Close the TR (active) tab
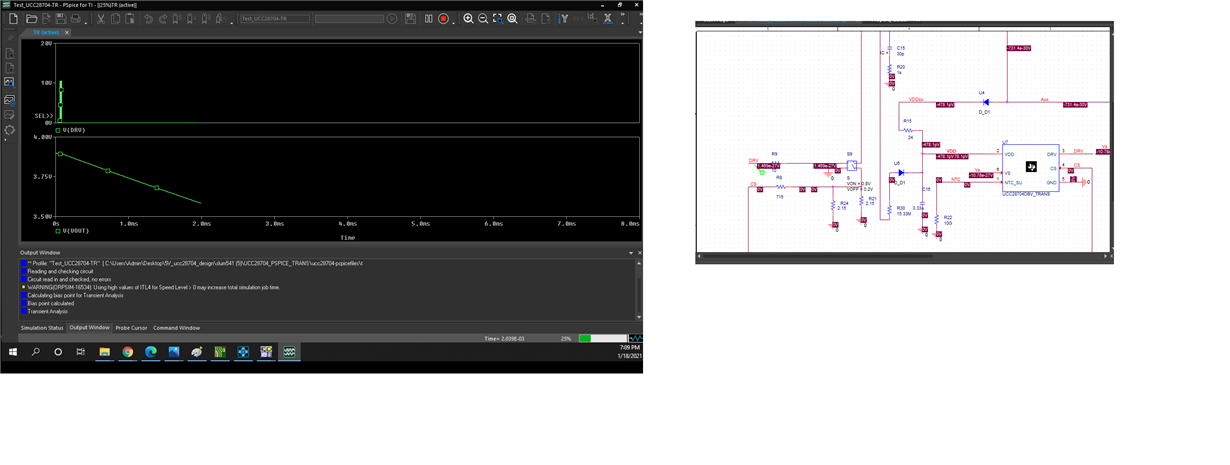 [67, 32]
